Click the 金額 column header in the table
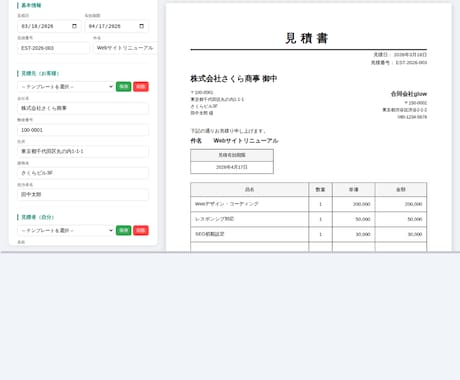The height and width of the screenshot is (380, 460). (401, 190)
